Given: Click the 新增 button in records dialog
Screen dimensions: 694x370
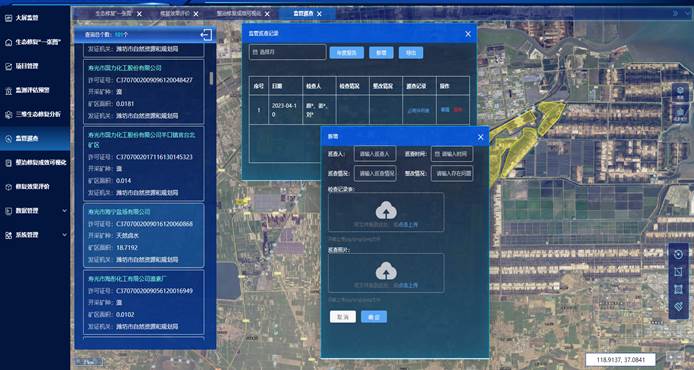Looking at the screenshot, I should pos(381,53).
